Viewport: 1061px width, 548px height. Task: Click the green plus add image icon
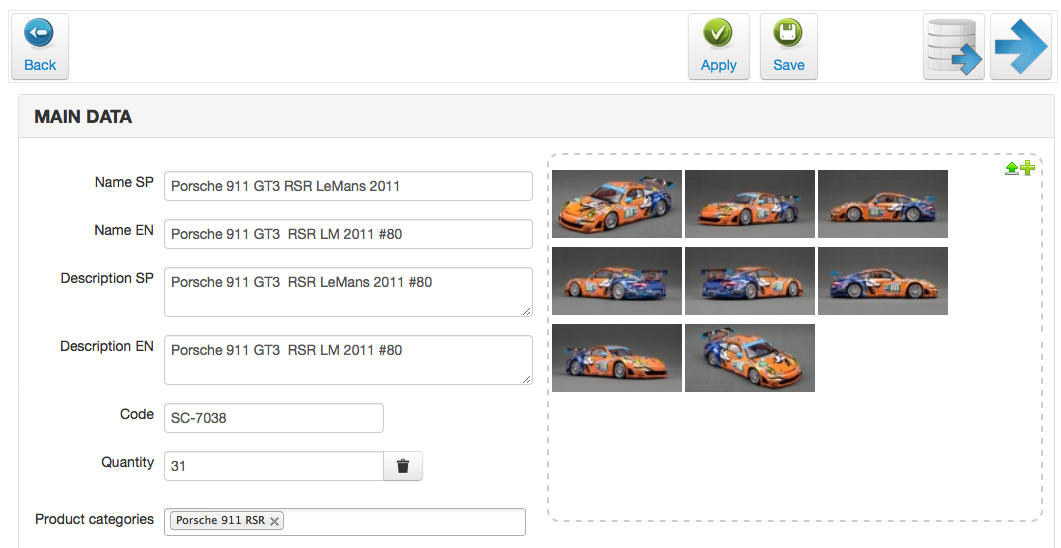[x=1027, y=168]
